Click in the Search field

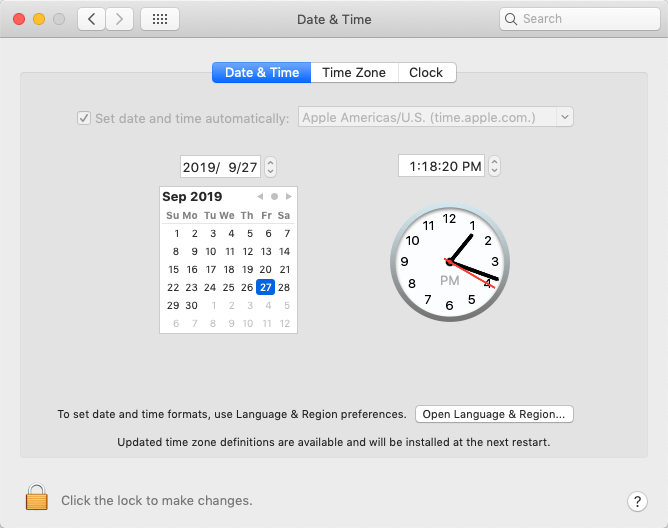580,19
